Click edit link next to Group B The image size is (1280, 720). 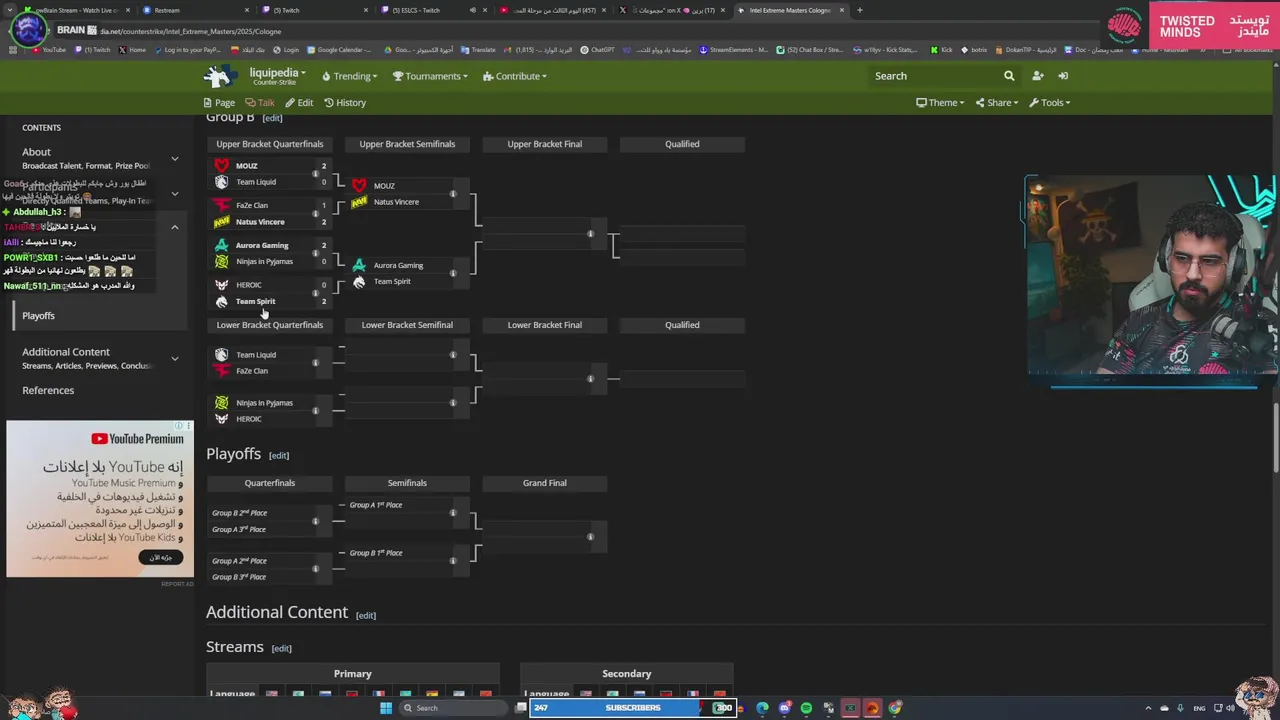coord(272,118)
